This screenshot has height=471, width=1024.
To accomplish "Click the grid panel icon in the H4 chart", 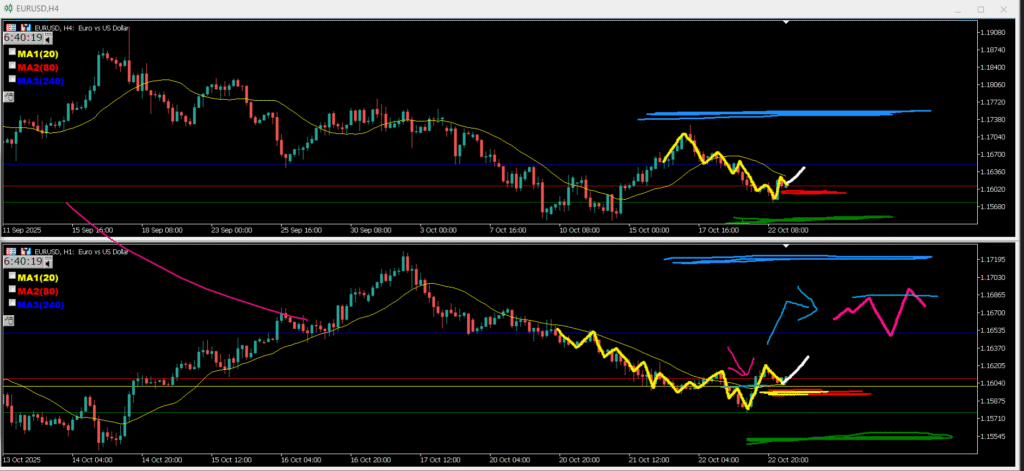I will [x=8, y=27].
